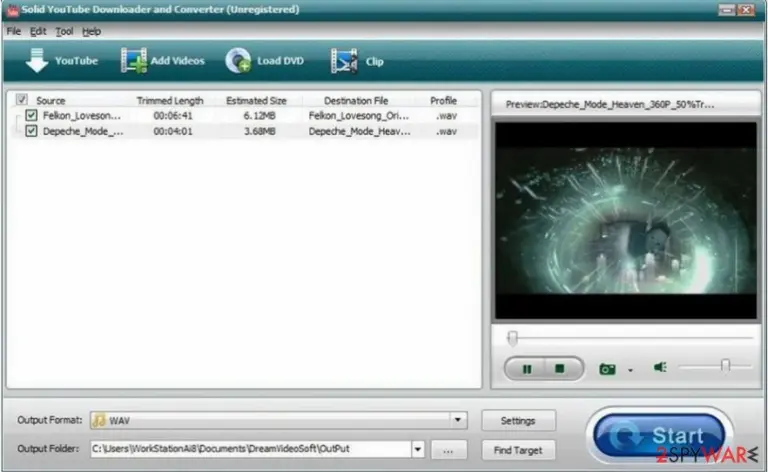Toggle the select-all checkbox beside Source
768x472 pixels.
[22, 100]
